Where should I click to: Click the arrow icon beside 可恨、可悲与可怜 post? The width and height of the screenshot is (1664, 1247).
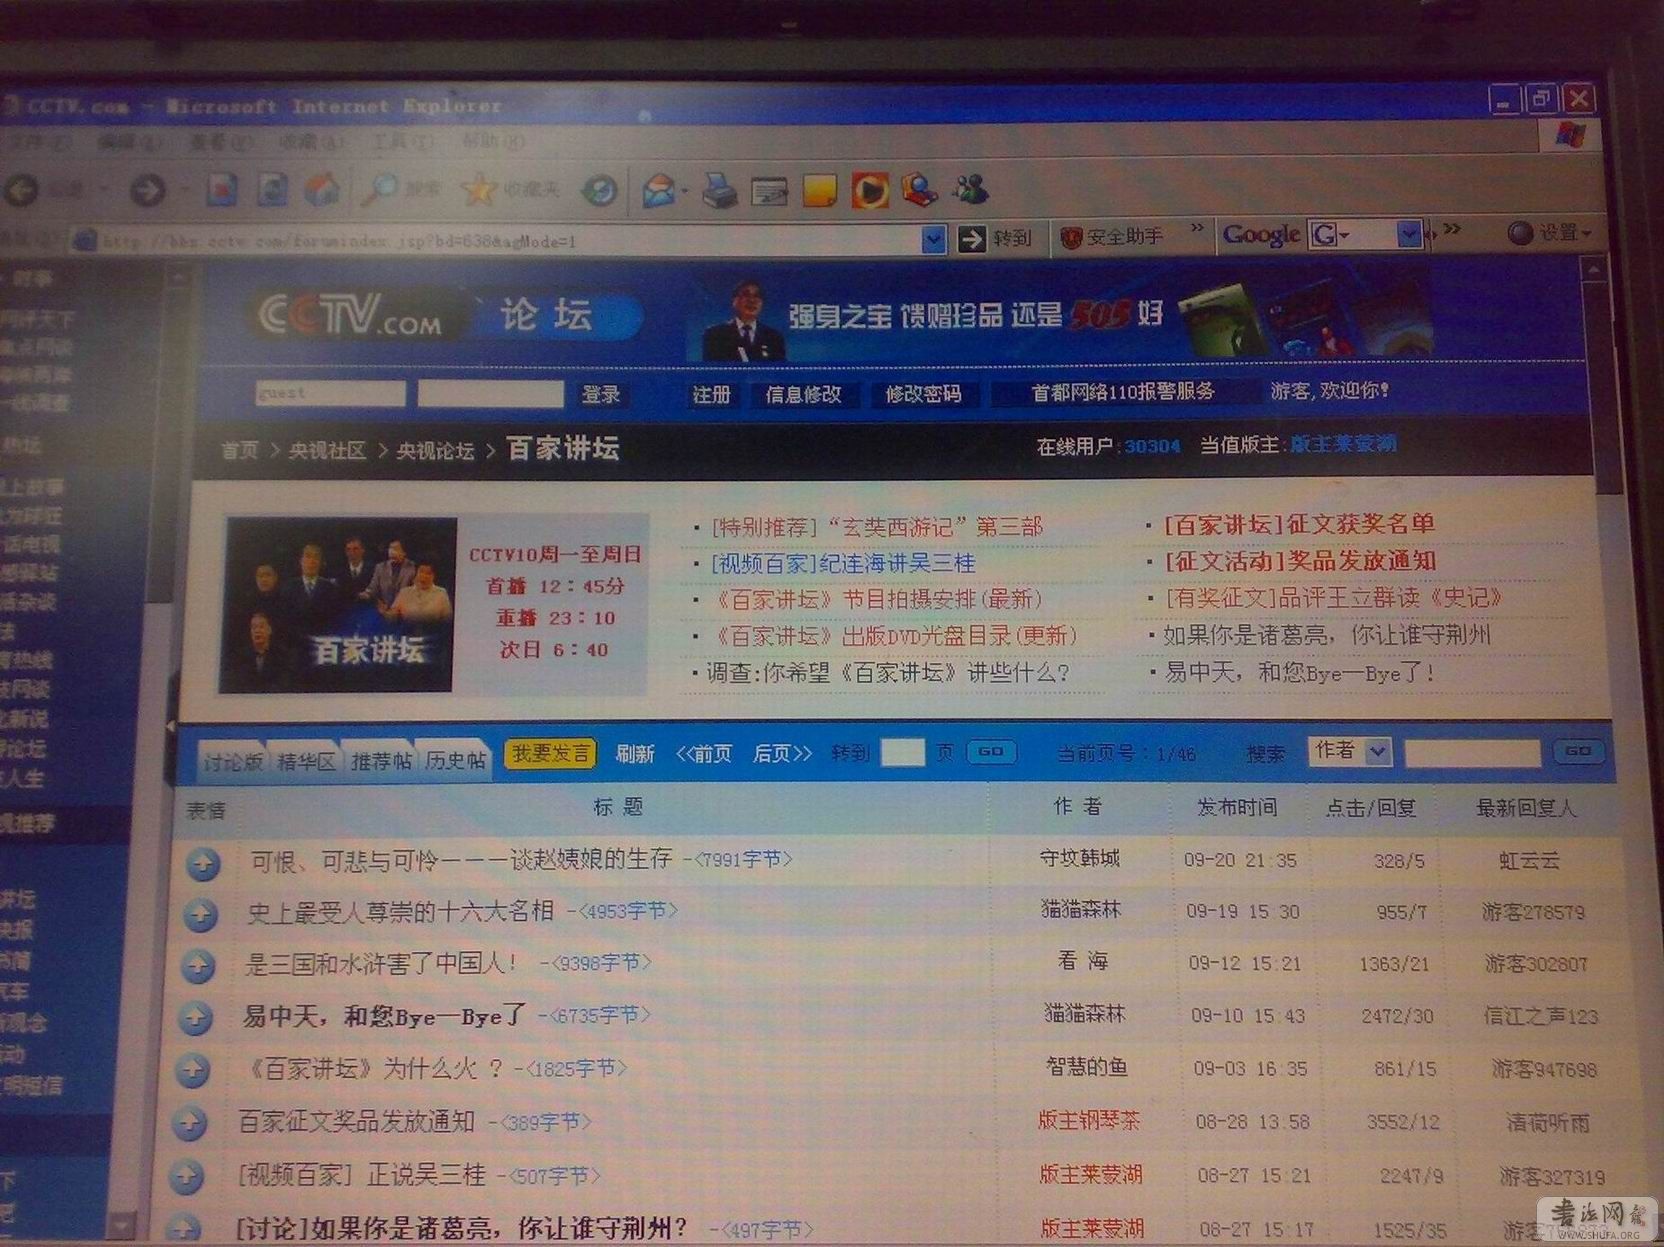pos(203,864)
